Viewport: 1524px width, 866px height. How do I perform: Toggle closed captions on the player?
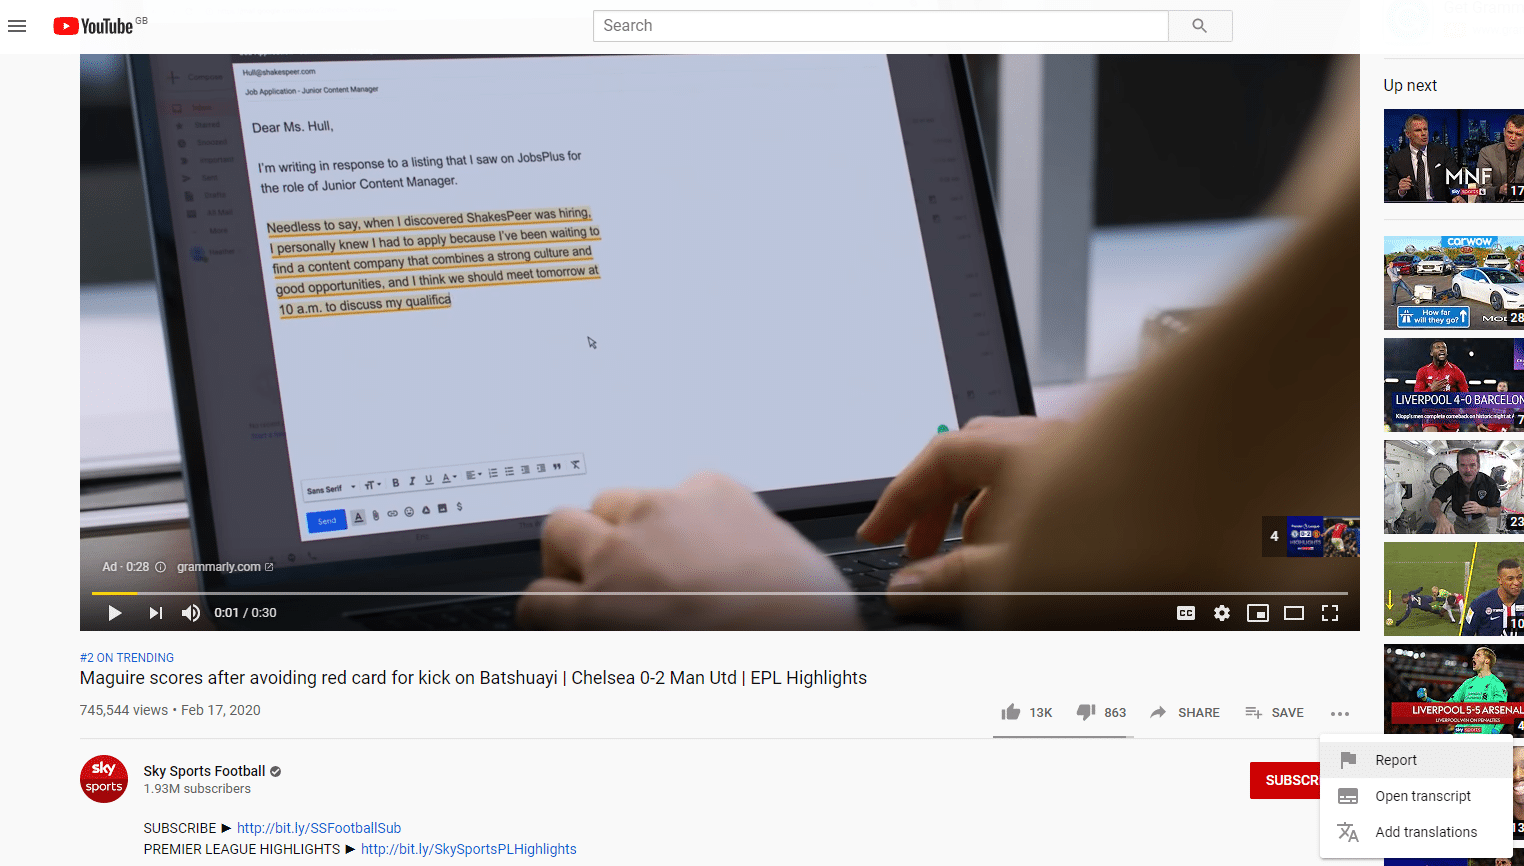point(1186,613)
